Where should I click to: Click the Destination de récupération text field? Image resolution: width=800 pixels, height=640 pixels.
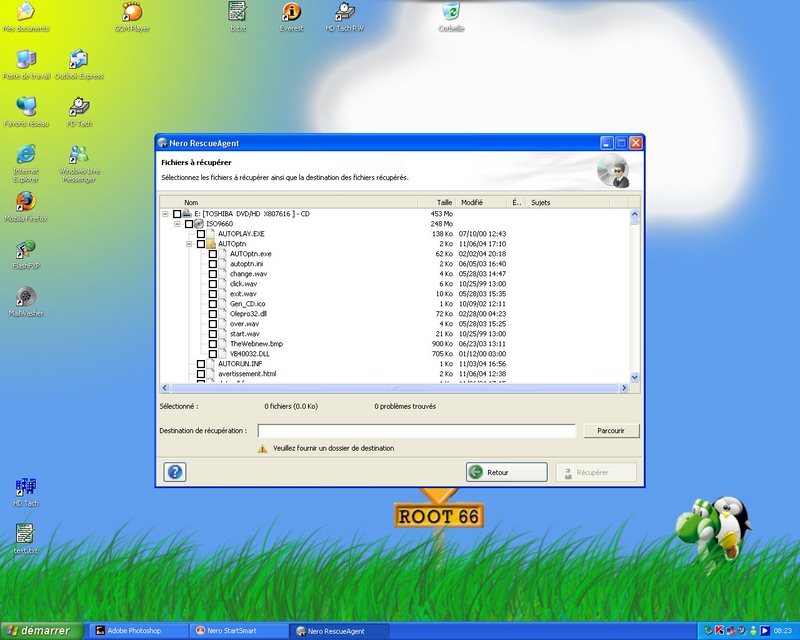click(416, 431)
